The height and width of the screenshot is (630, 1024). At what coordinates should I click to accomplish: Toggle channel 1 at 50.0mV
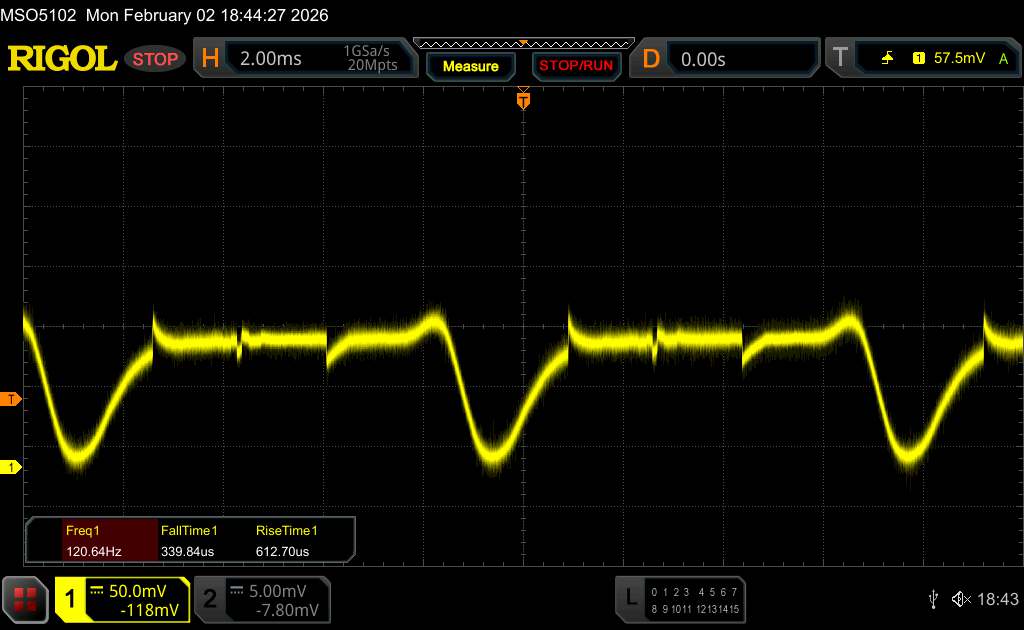pyautogui.click(x=122, y=598)
